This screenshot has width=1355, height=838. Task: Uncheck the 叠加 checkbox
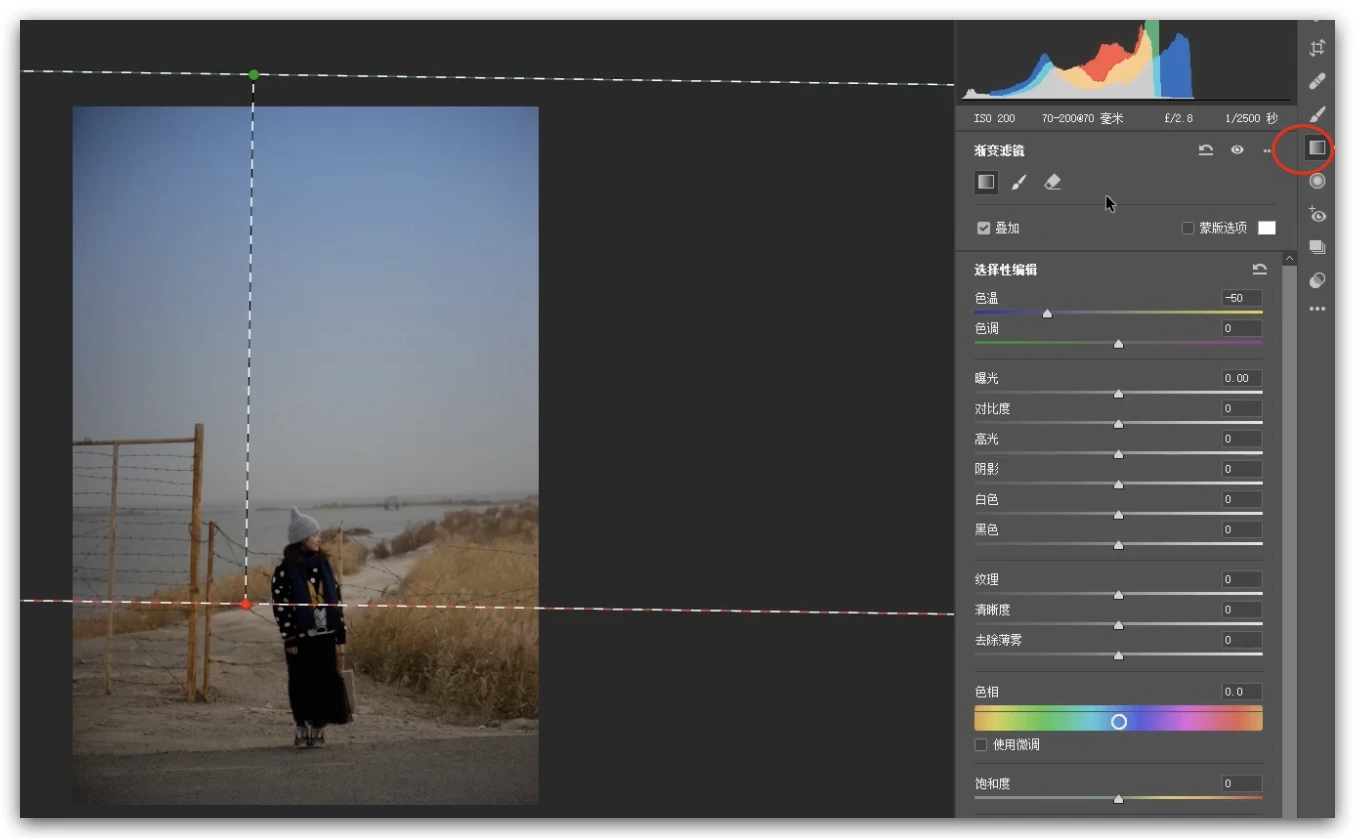(x=983, y=228)
